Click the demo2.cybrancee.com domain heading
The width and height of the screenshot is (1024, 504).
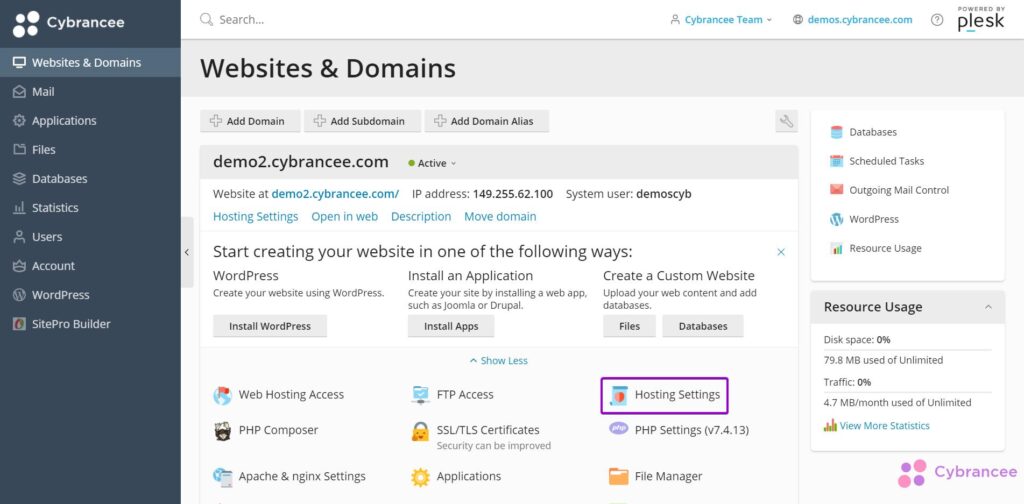[x=300, y=162]
